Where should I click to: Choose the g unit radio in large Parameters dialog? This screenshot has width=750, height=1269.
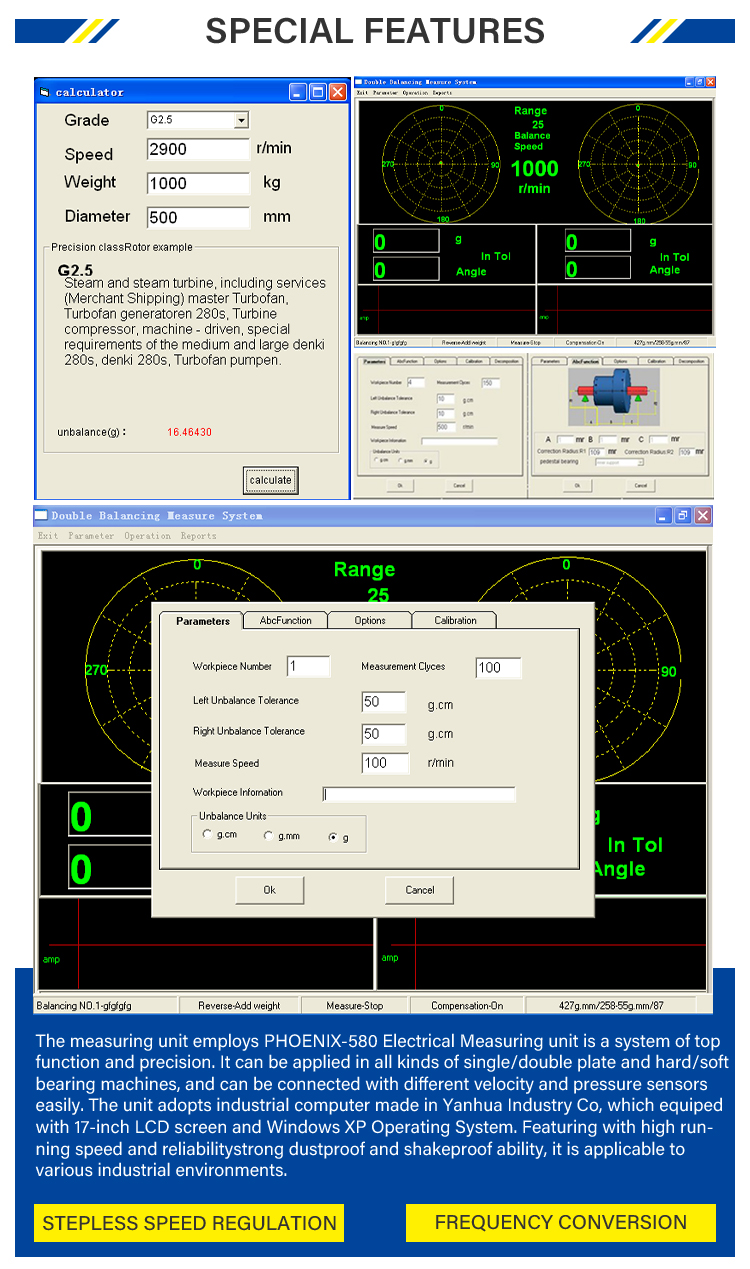[x=333, y=837]
